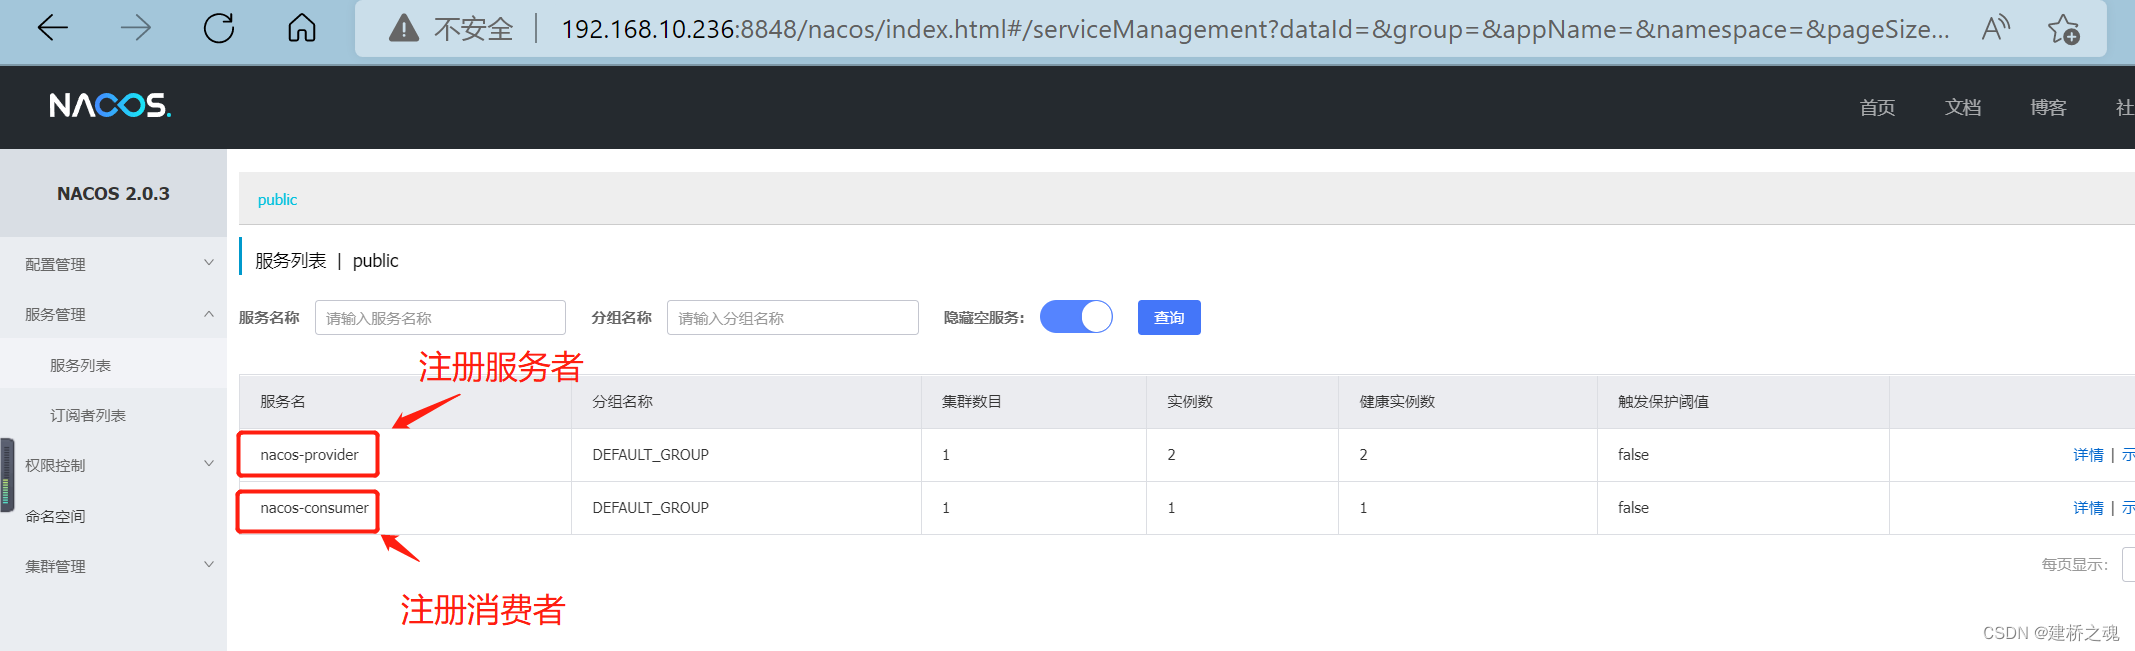Image resolution: width=2135 pixels, height=651 pixels.
Task: Add page to favorites star icon
Action: pos(2063,29)
